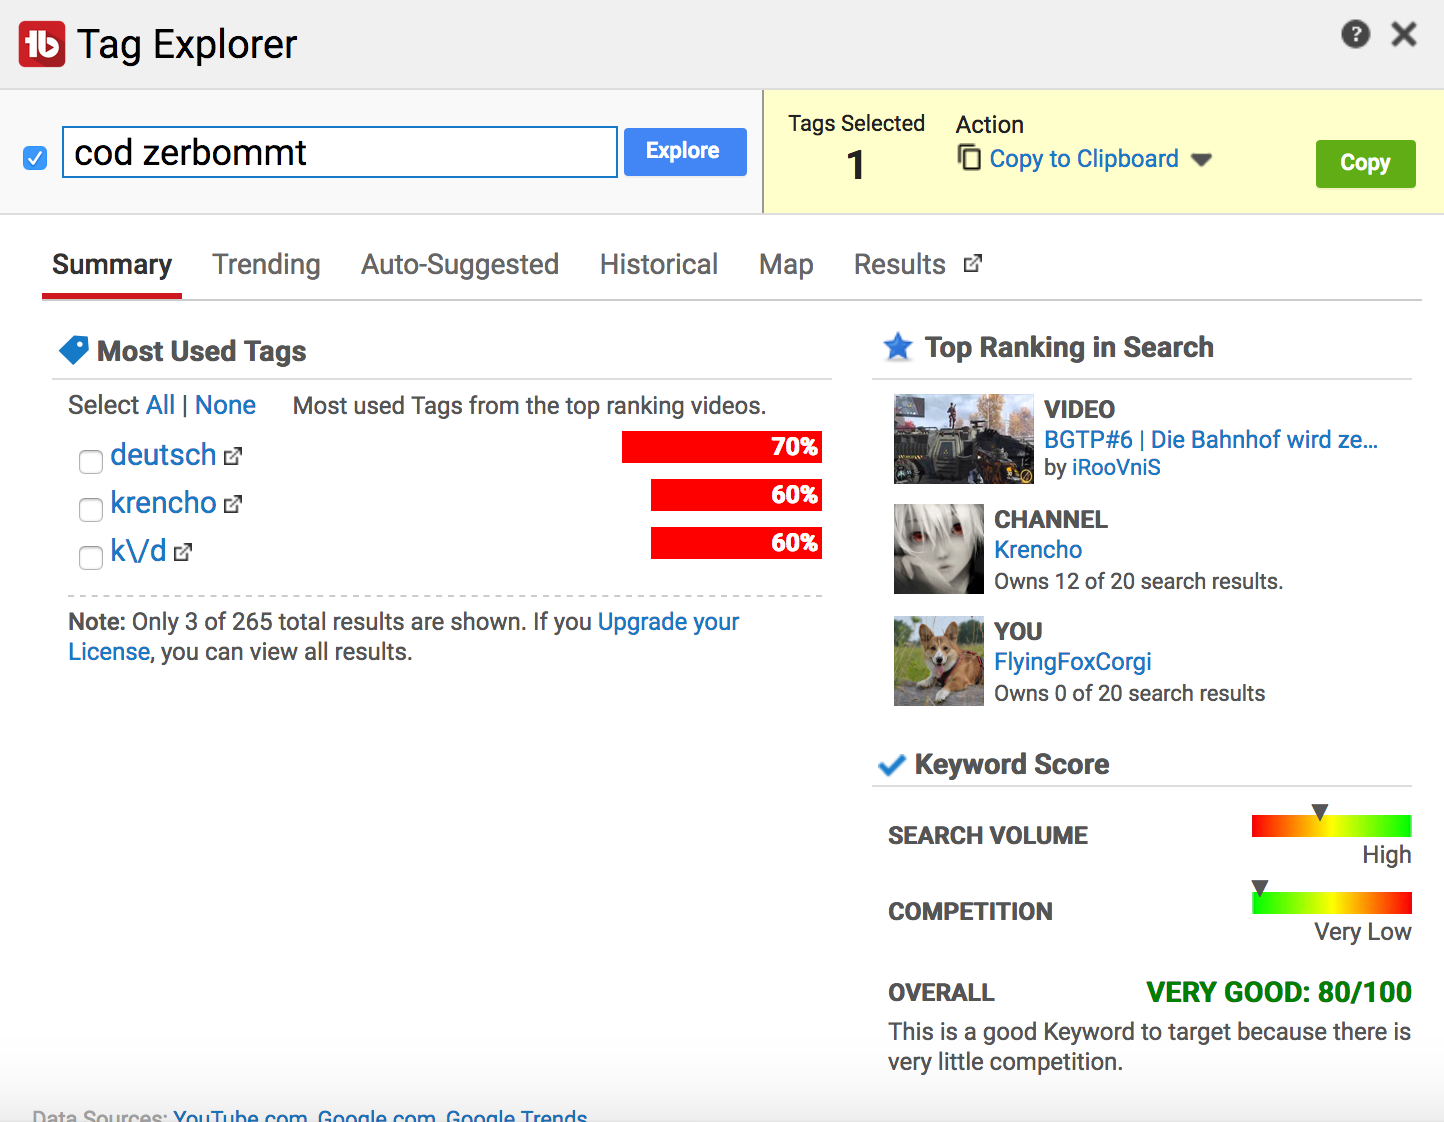Image resolution: width=1444 pixels, height=1122 pixels.
Task: Click the Search Volume gradient indicator bar
Action: tap(1331, 826)
